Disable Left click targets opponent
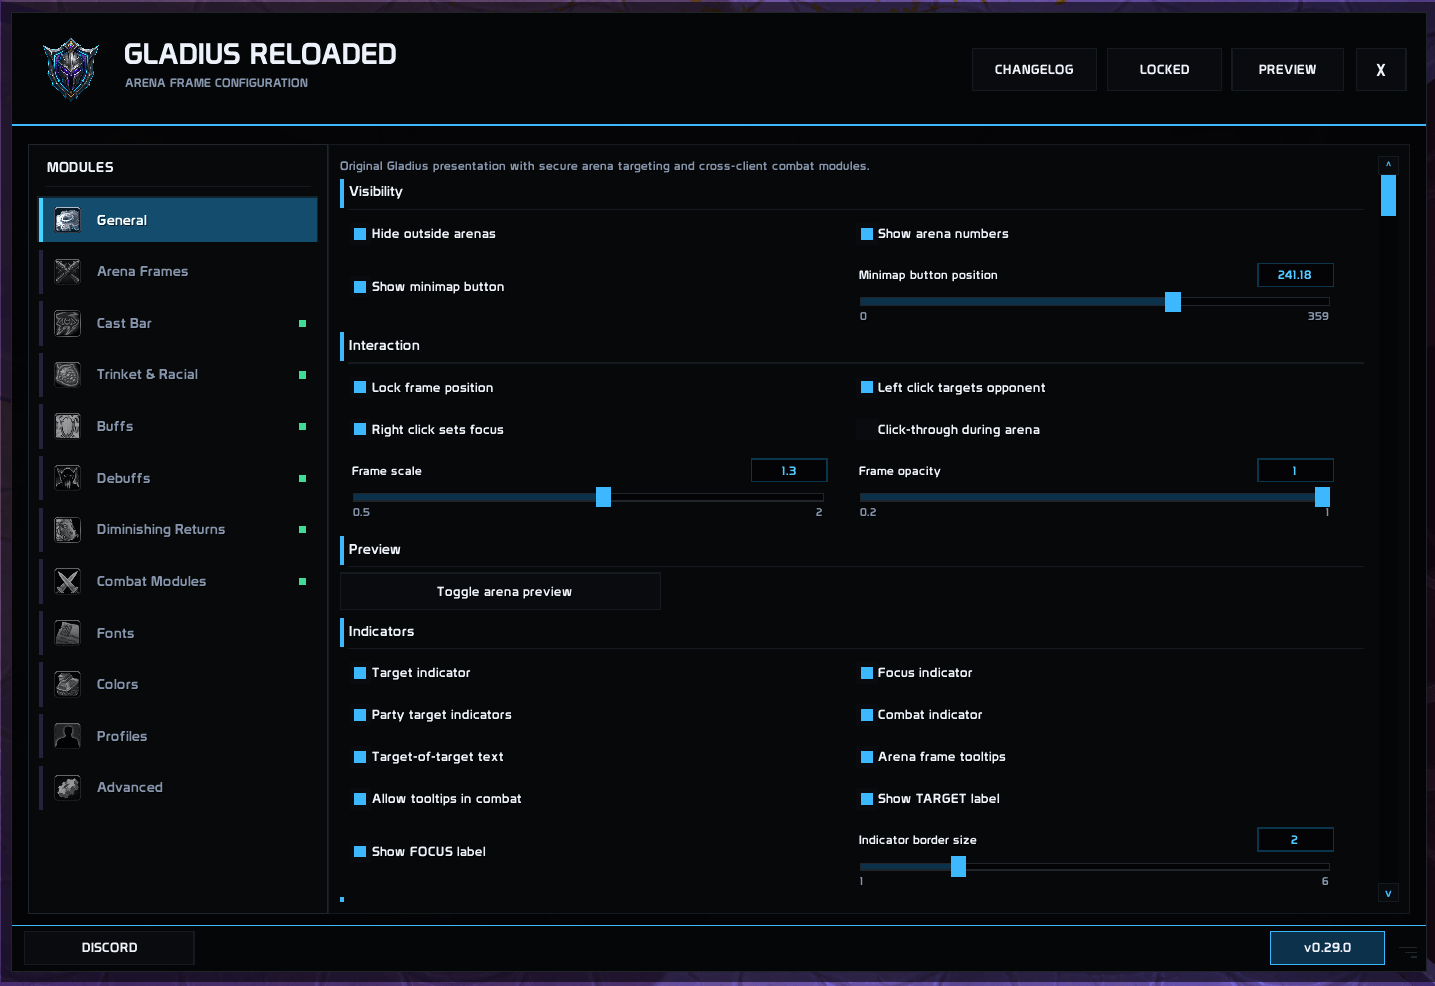 click(867, 388)
